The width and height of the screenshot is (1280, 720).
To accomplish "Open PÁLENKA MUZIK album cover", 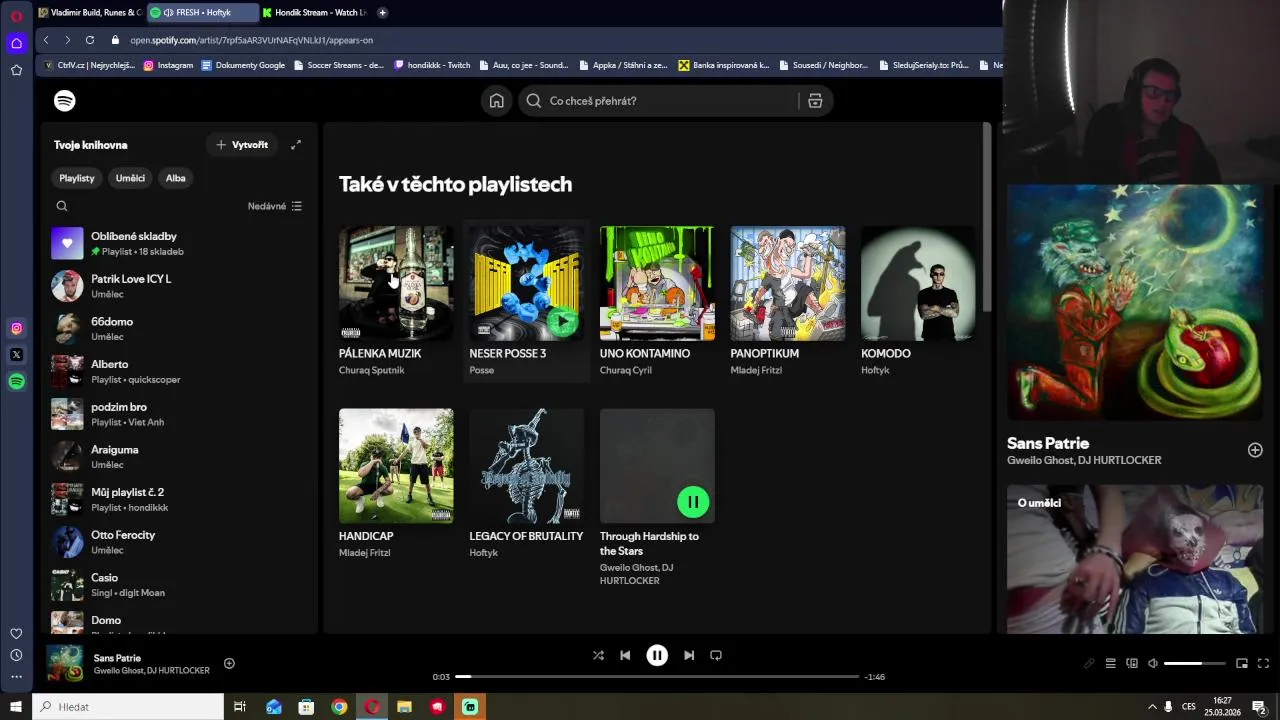I will [x=396, y=283].
